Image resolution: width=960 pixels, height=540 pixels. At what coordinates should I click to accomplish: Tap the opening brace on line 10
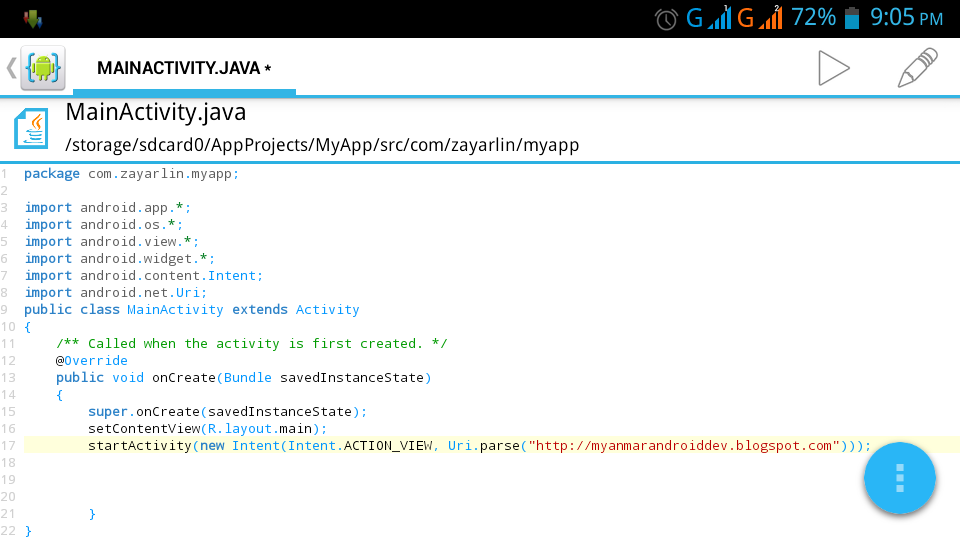[28, 327]
